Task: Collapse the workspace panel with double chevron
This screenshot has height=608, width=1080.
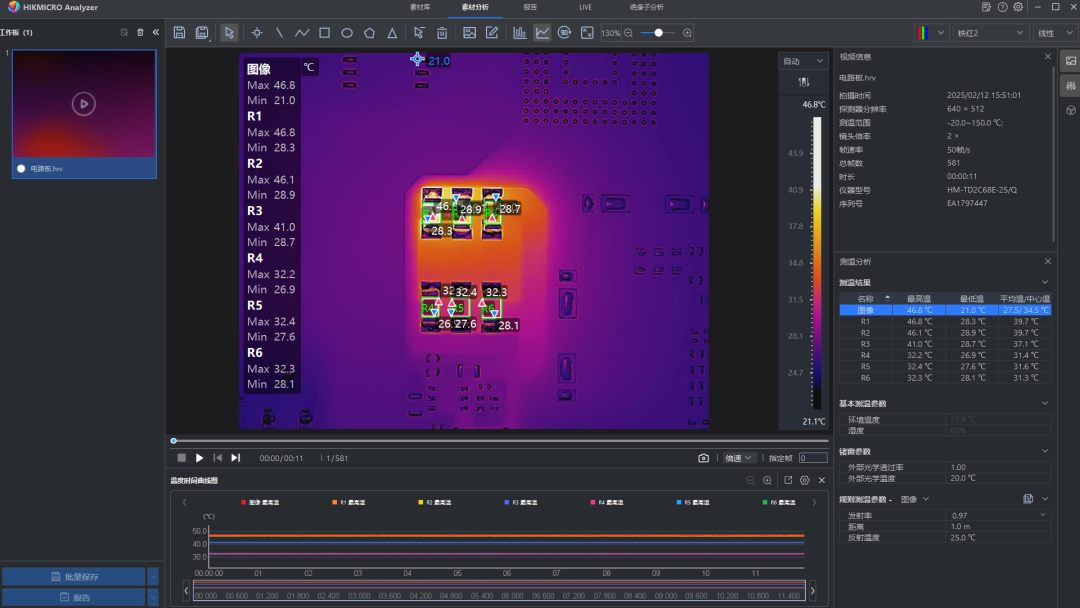Action: tap(156, 33)
